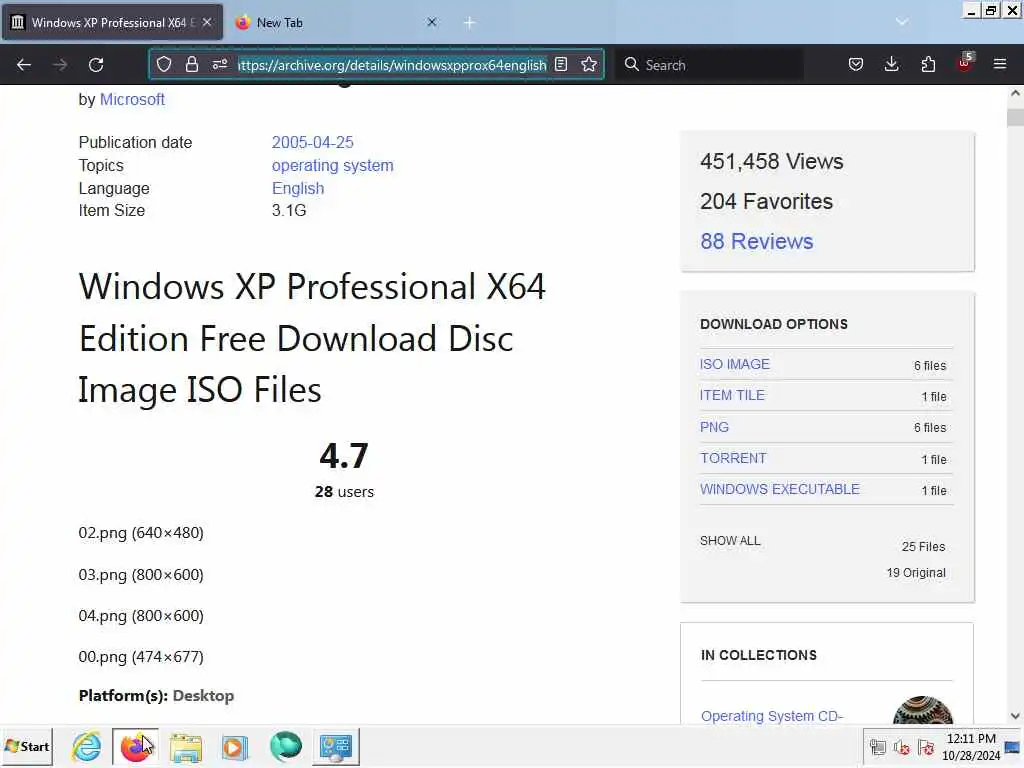
Task: Open the operating system topic link
Action: (332, 165)
